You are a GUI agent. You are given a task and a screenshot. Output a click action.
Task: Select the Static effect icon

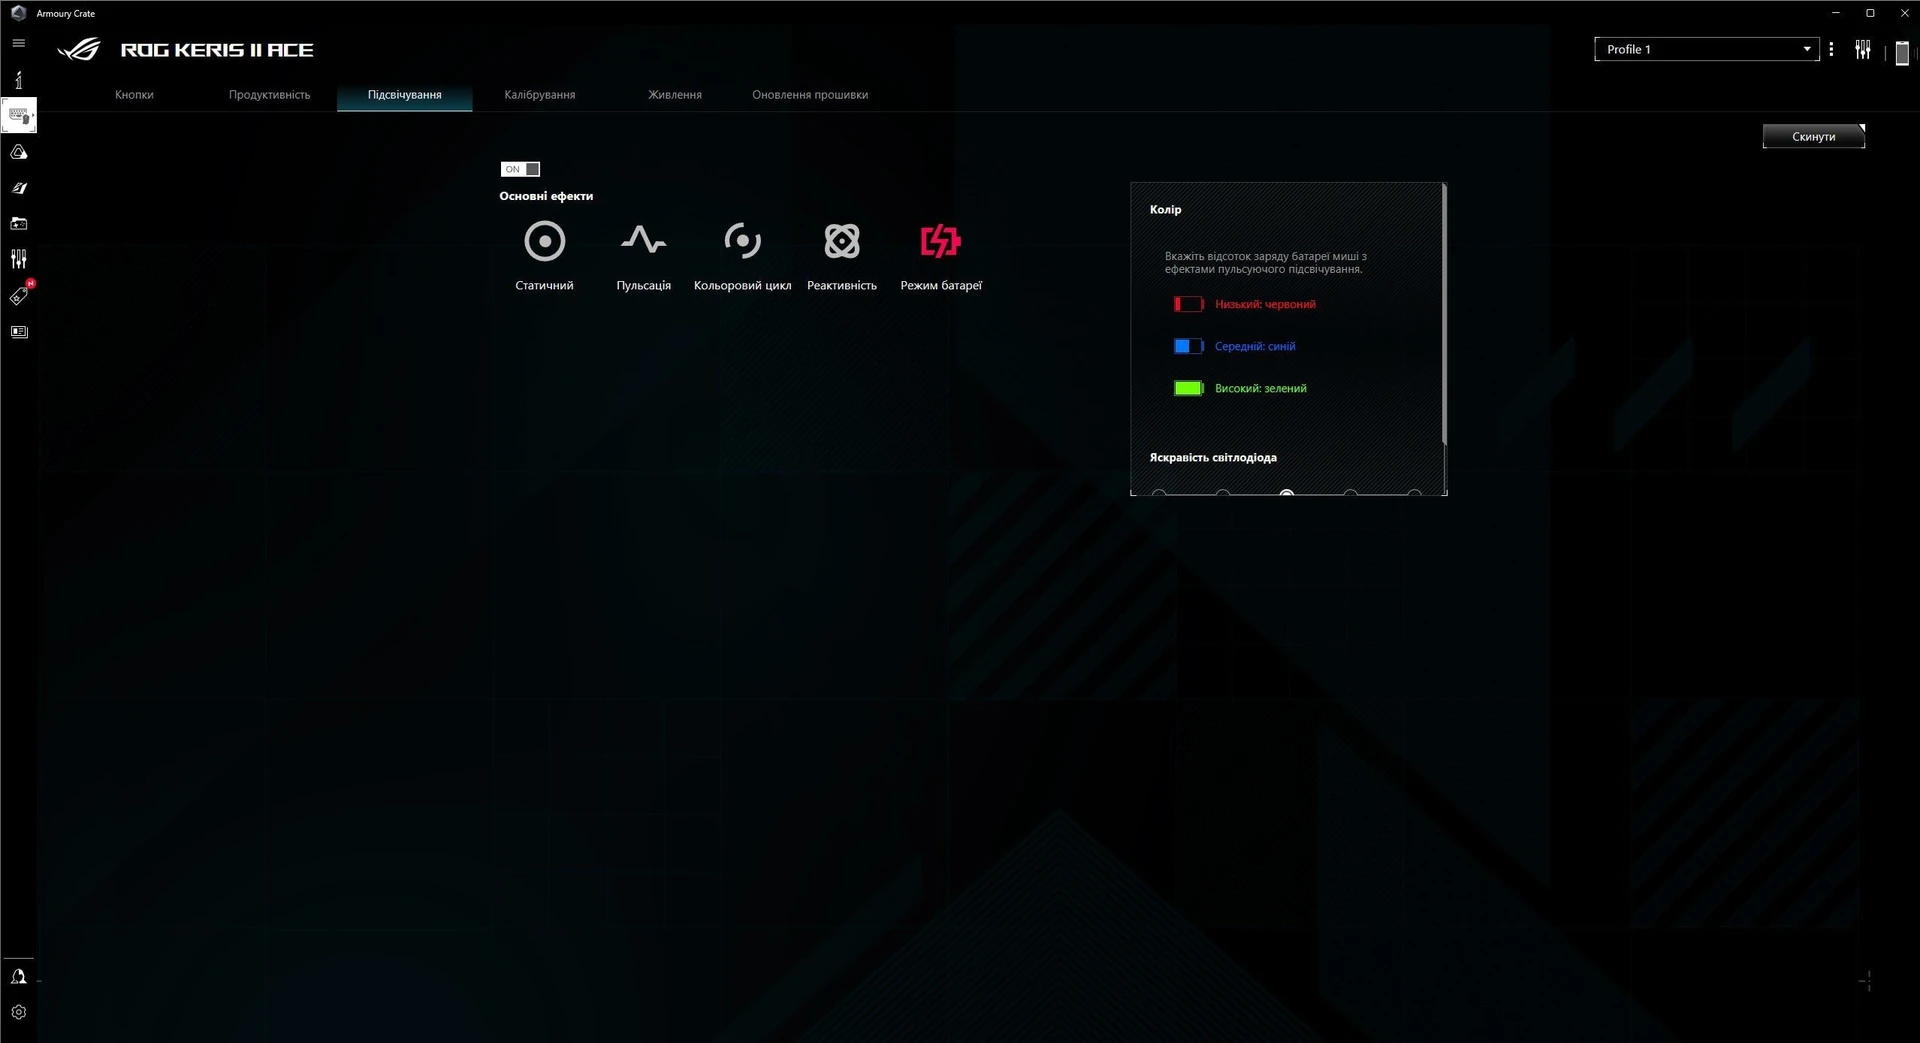pyautogui.click(x=544, y=241)
